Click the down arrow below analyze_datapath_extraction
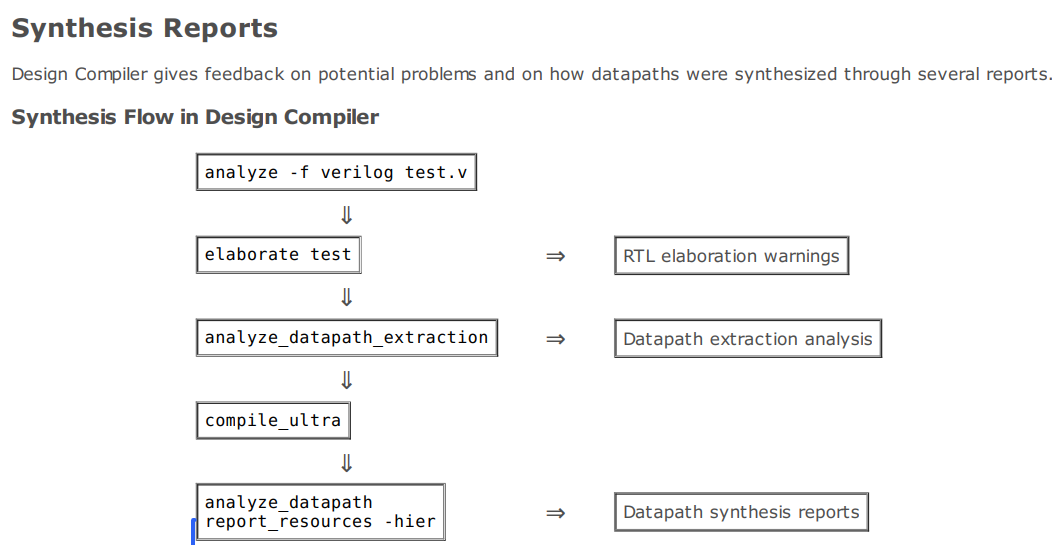The image size is (1057, 545). [346, 380]
